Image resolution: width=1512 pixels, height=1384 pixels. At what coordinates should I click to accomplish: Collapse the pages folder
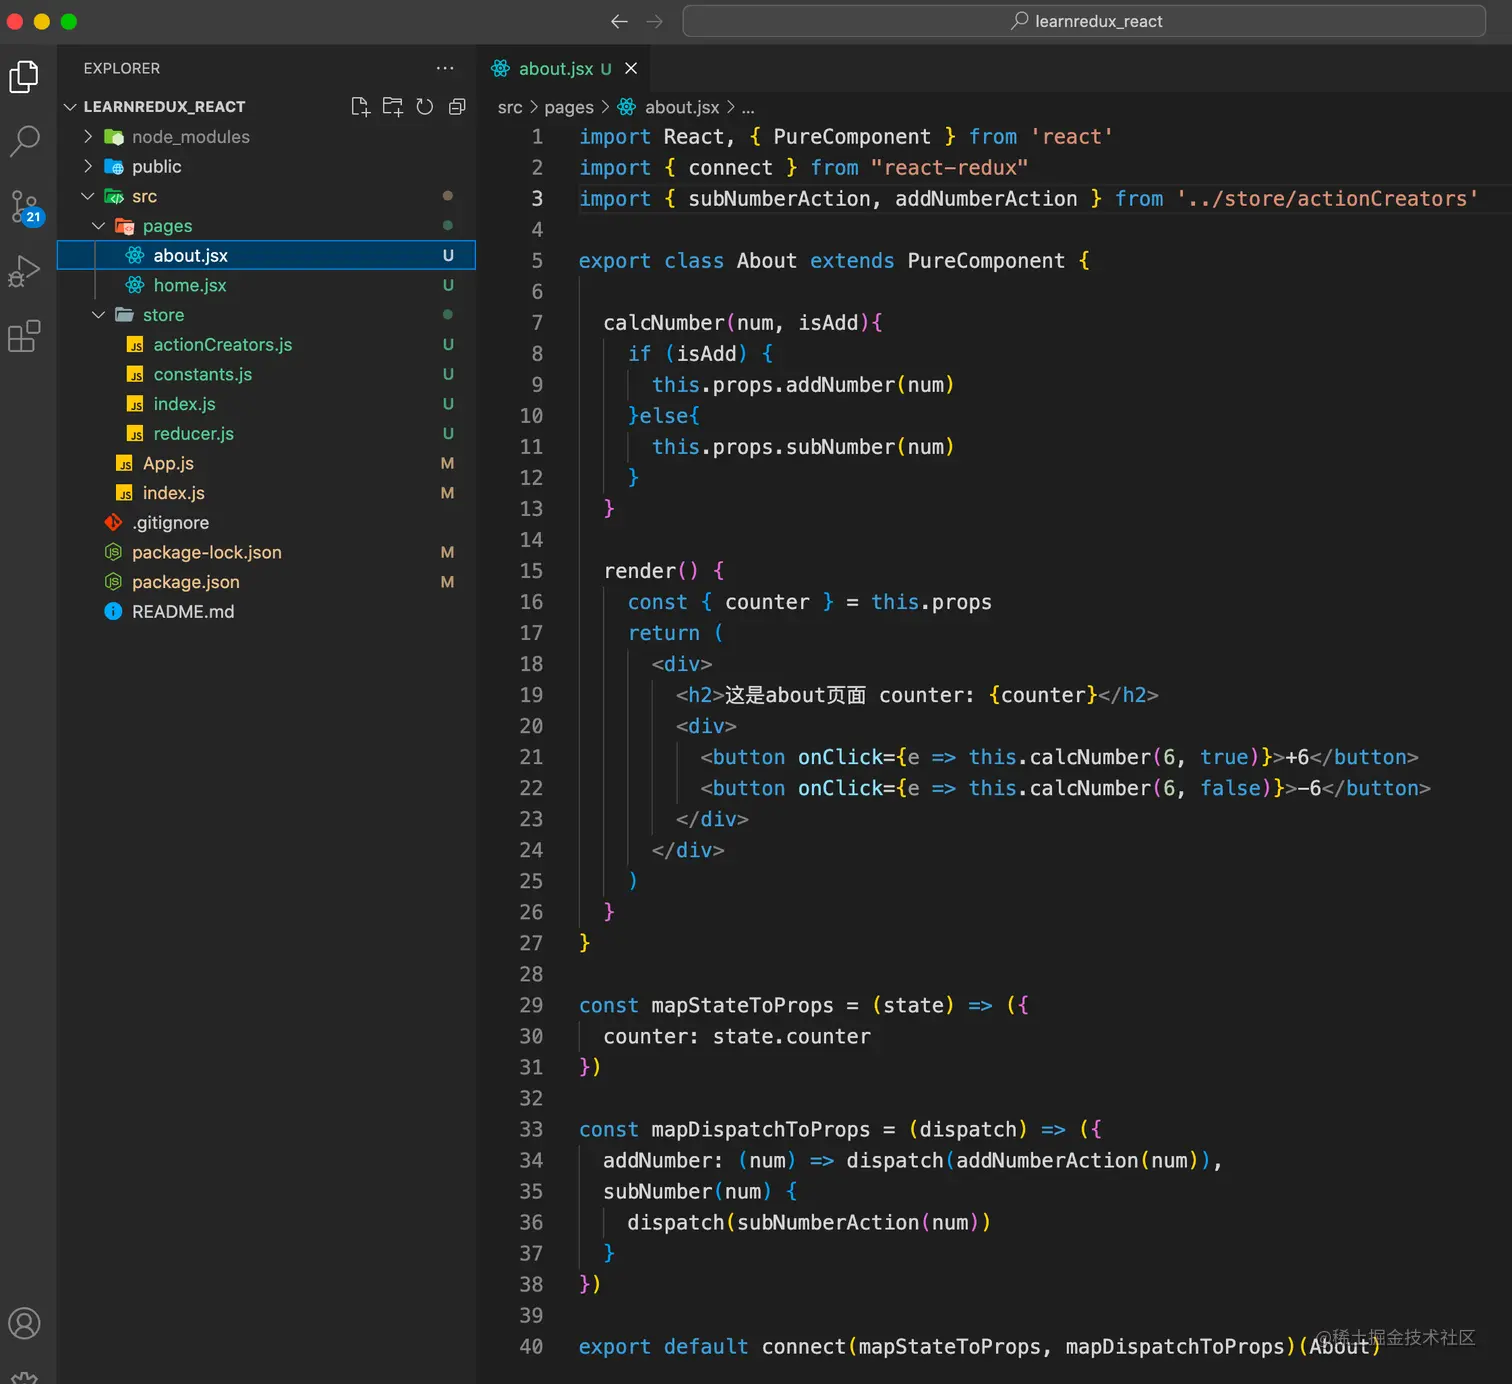coord(166,226)
